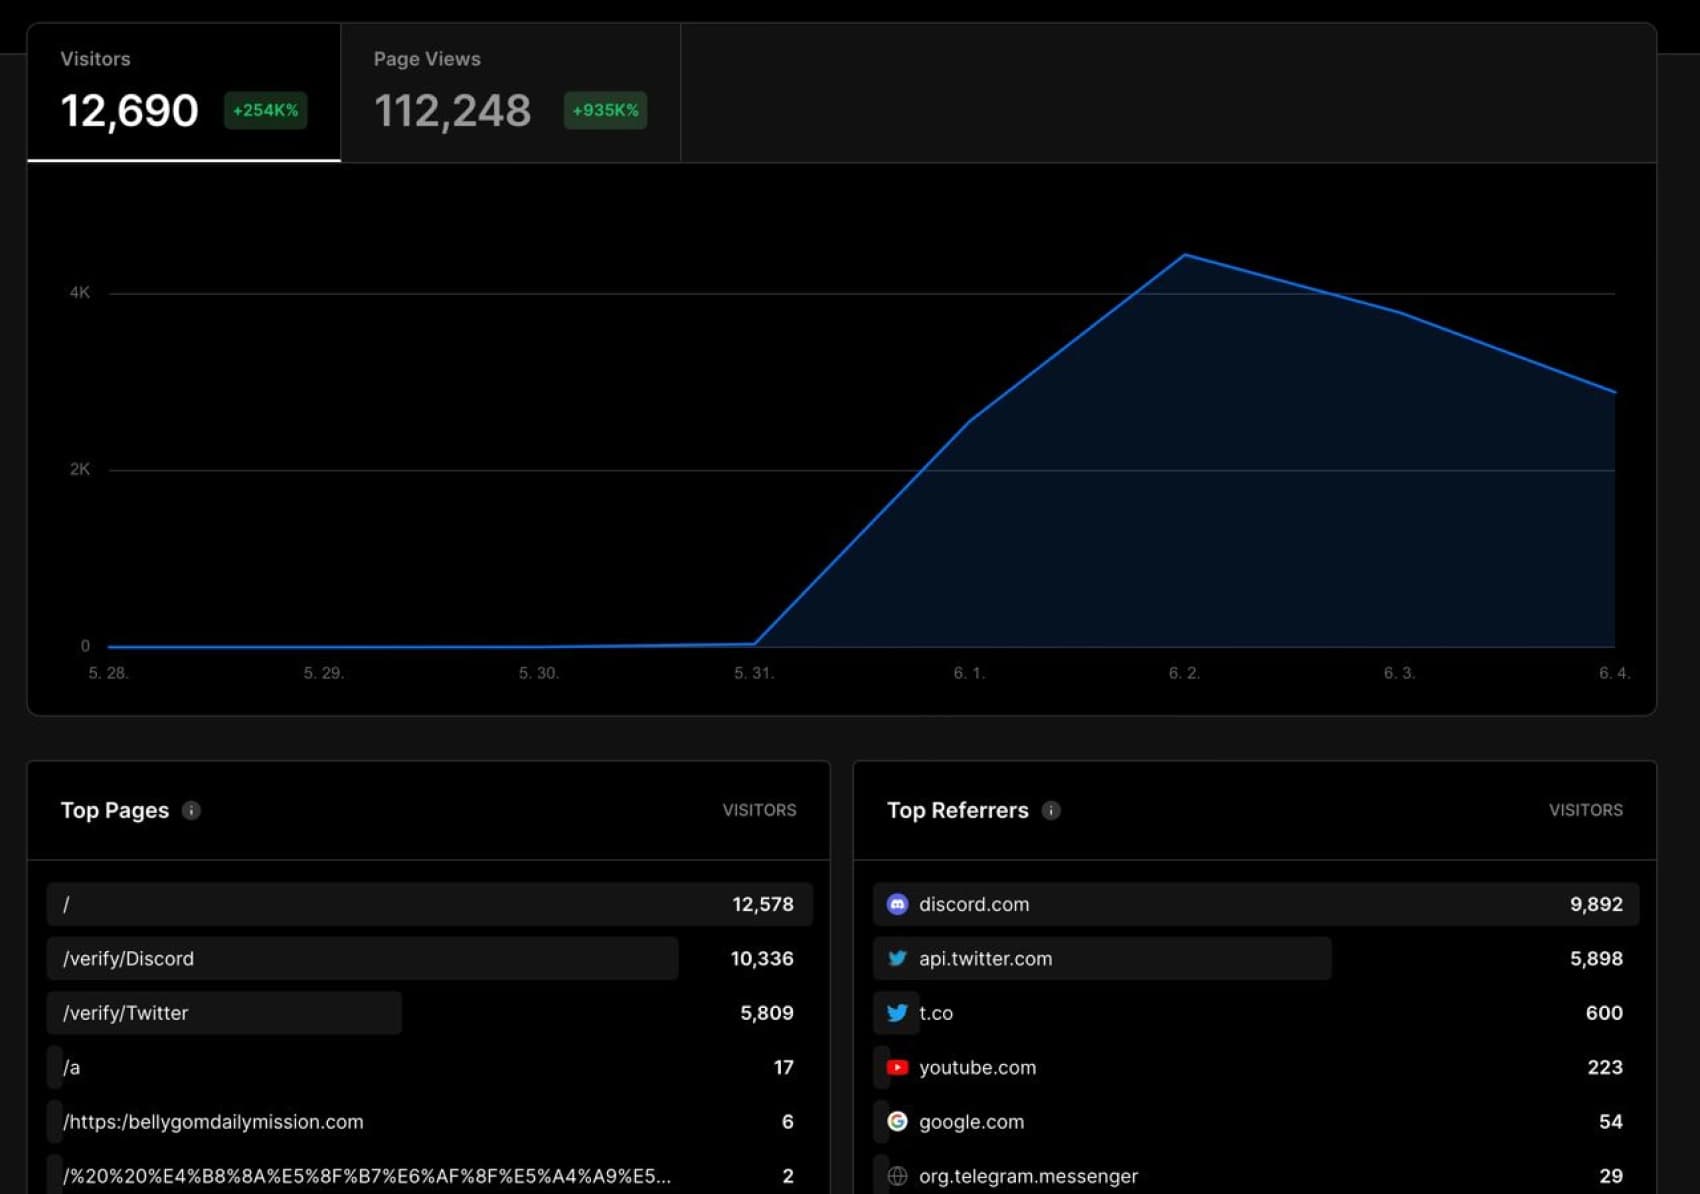
Task: Select the /a page row
Action: click(x=72, y=1067)
